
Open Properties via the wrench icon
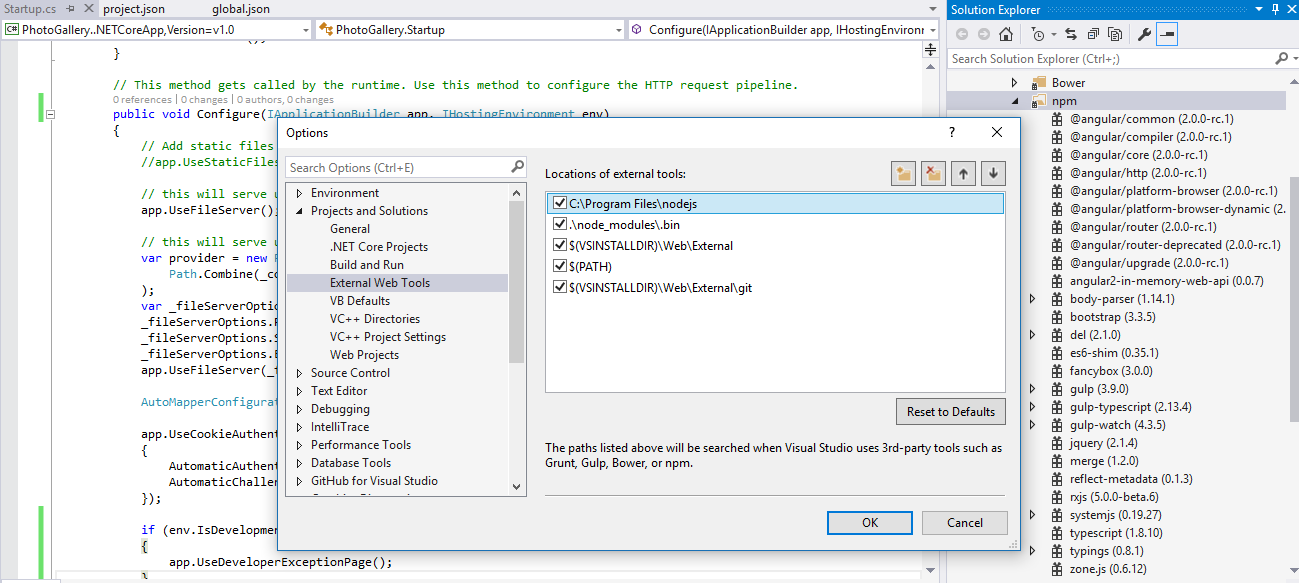click(1145, 34)
